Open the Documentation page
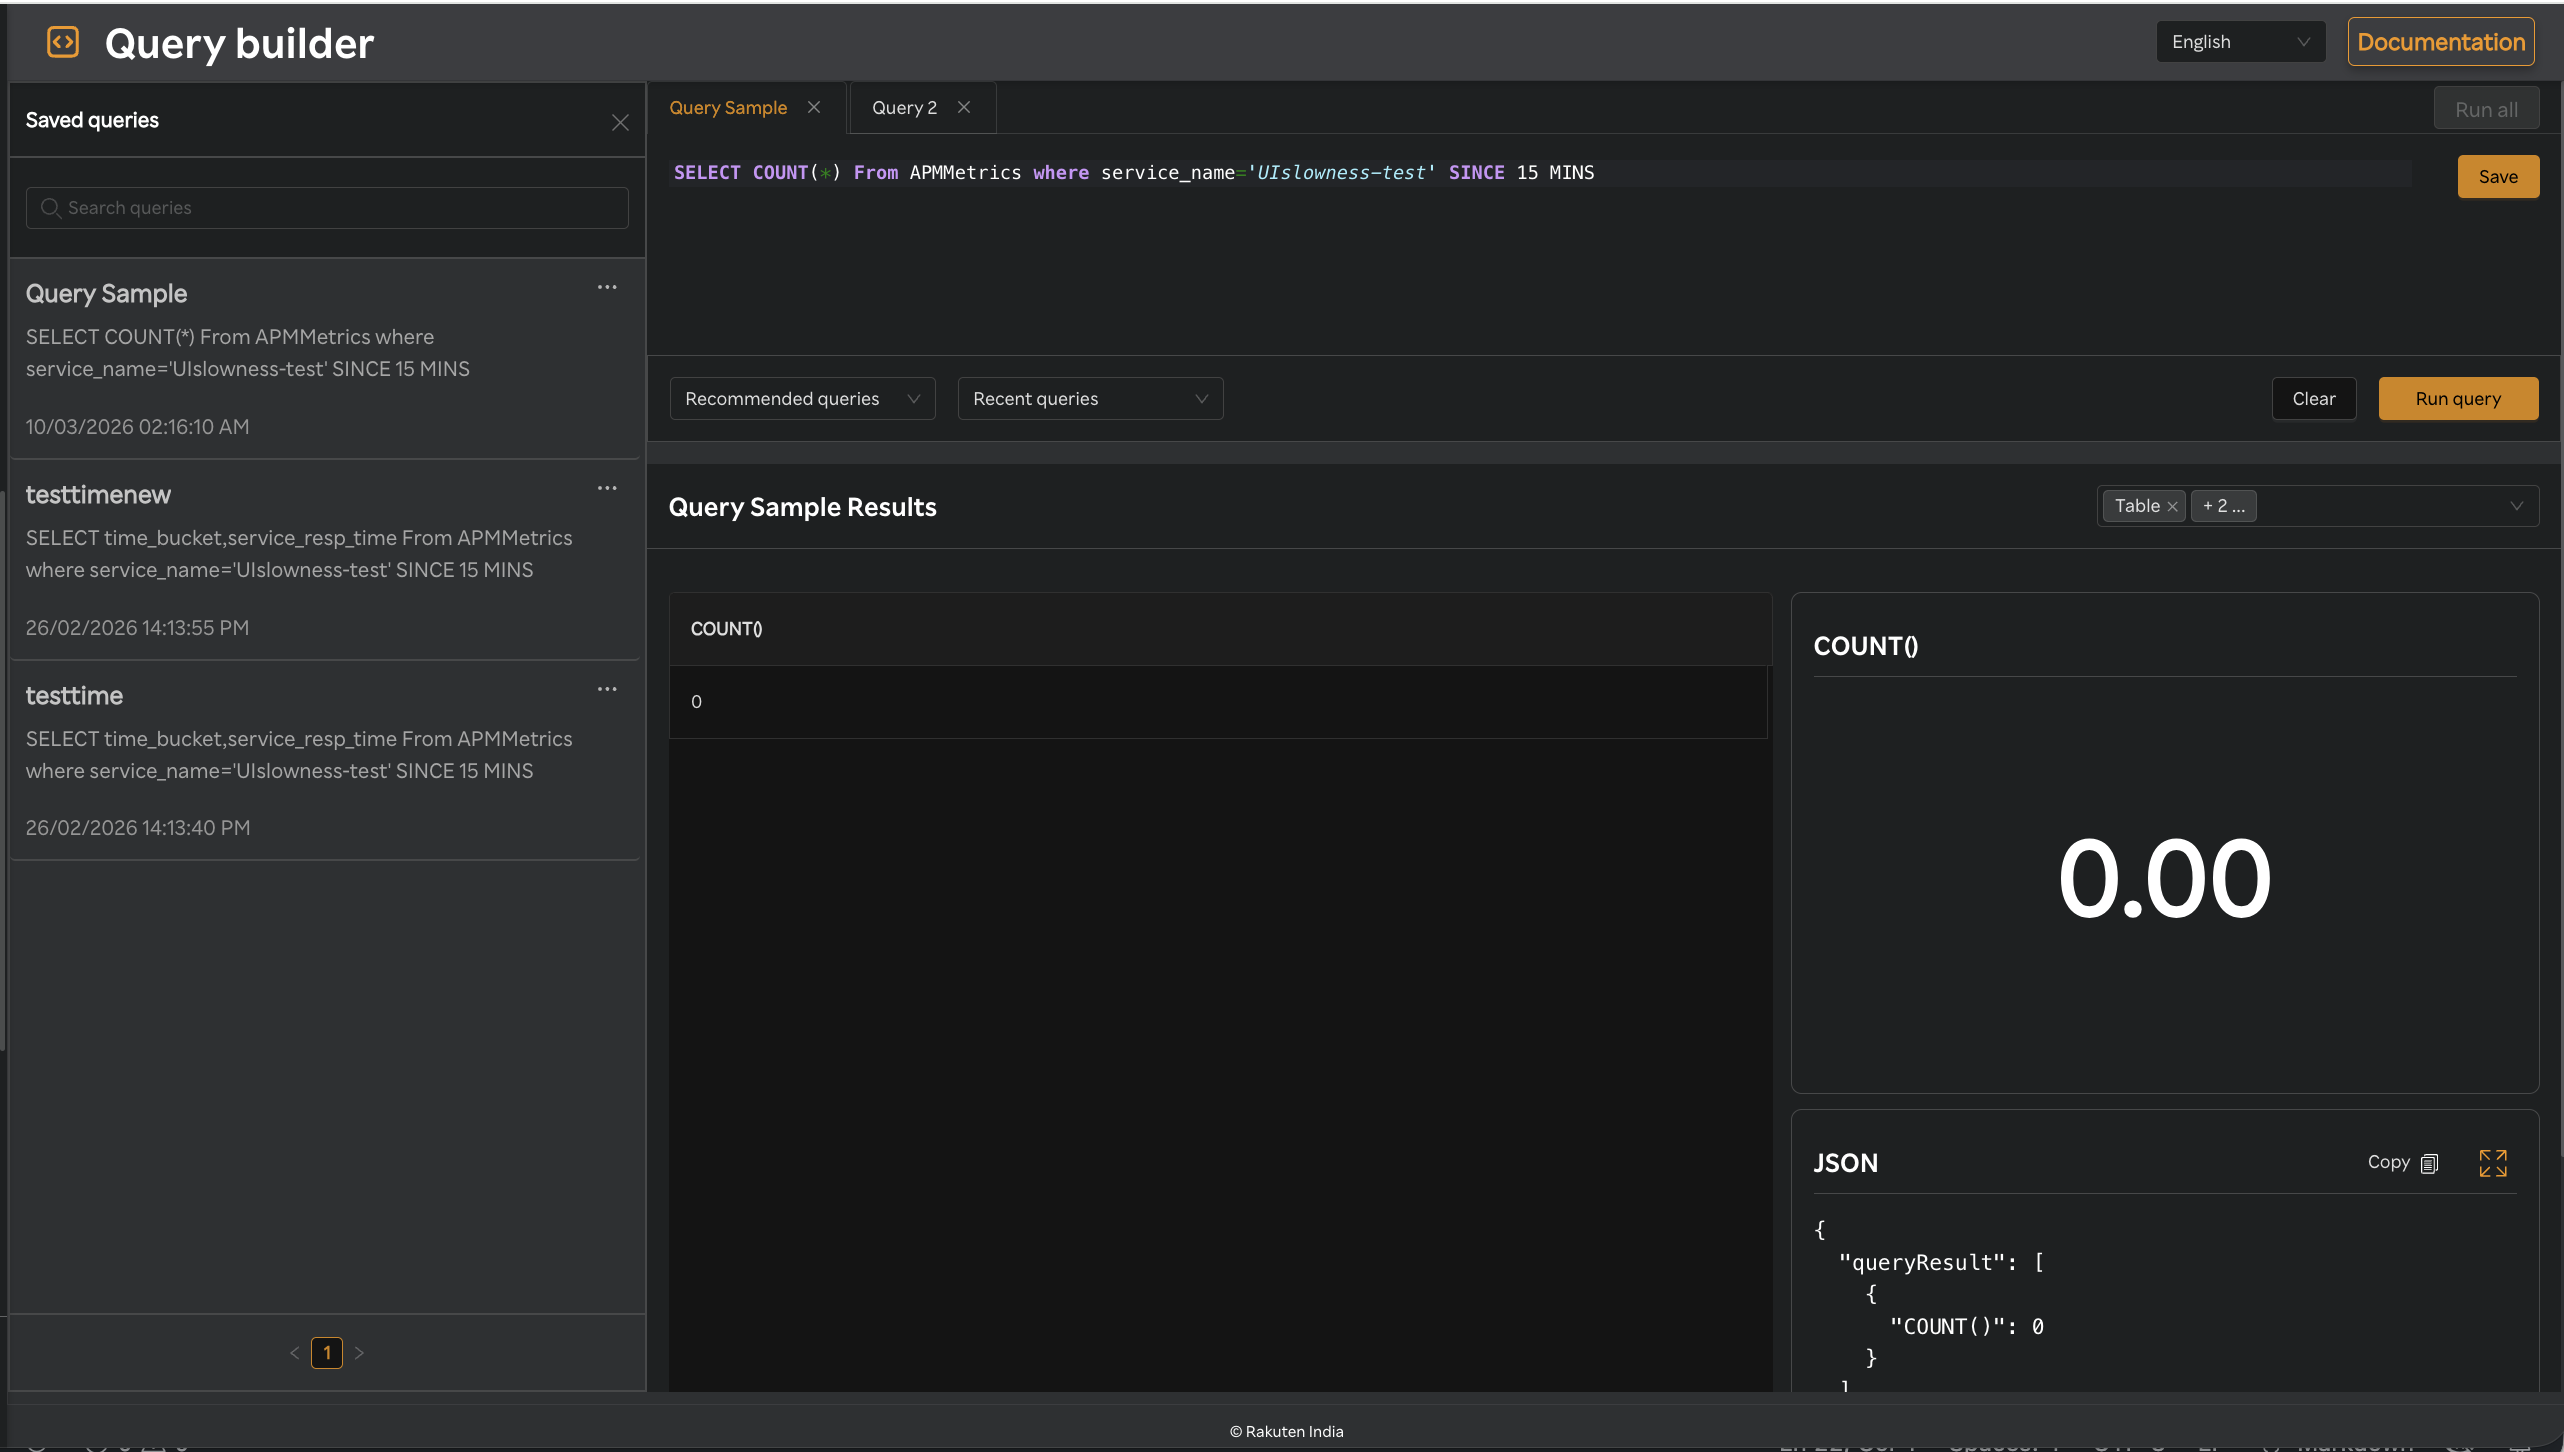 (x=2440, y=41)
